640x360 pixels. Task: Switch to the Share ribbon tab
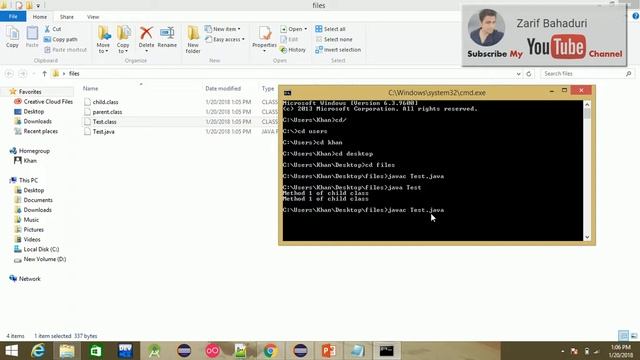point(67,17)
